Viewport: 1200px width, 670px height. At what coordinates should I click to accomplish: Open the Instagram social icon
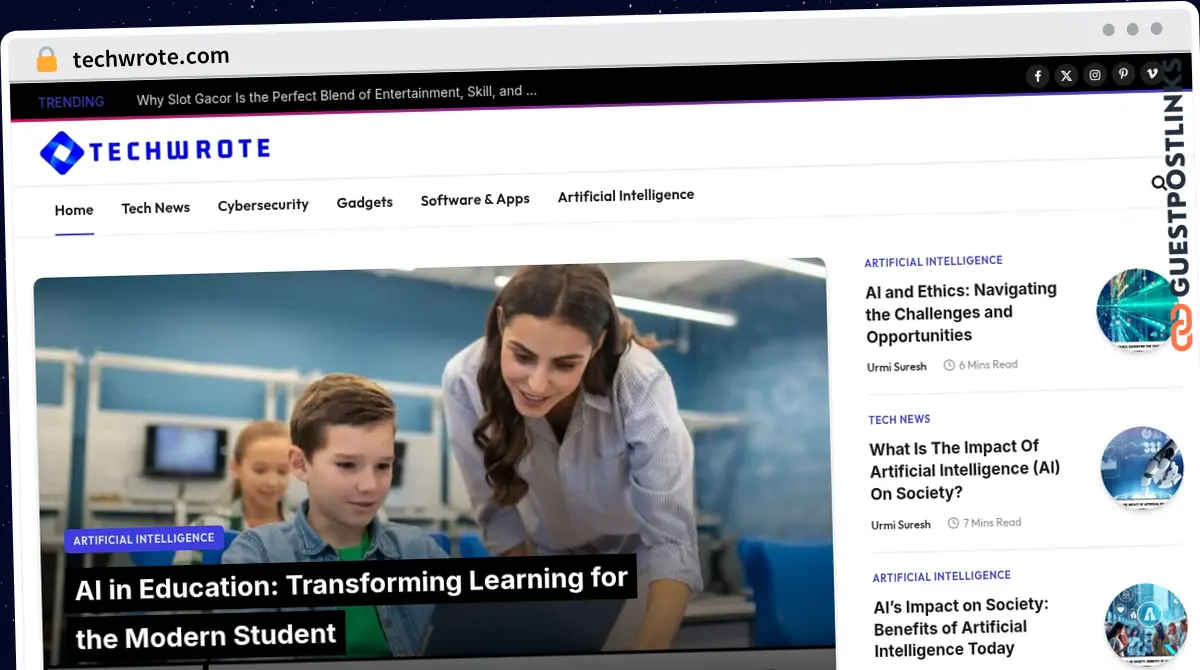[1095, 75]
